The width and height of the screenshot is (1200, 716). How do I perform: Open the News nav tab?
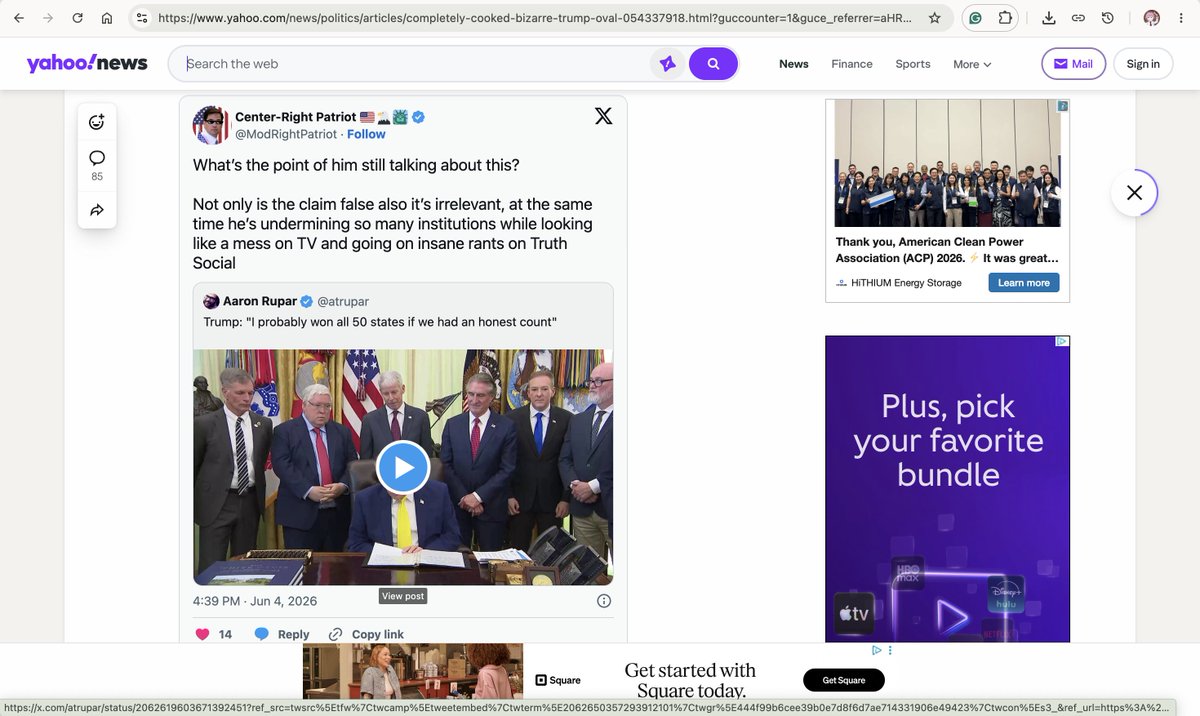794,64
